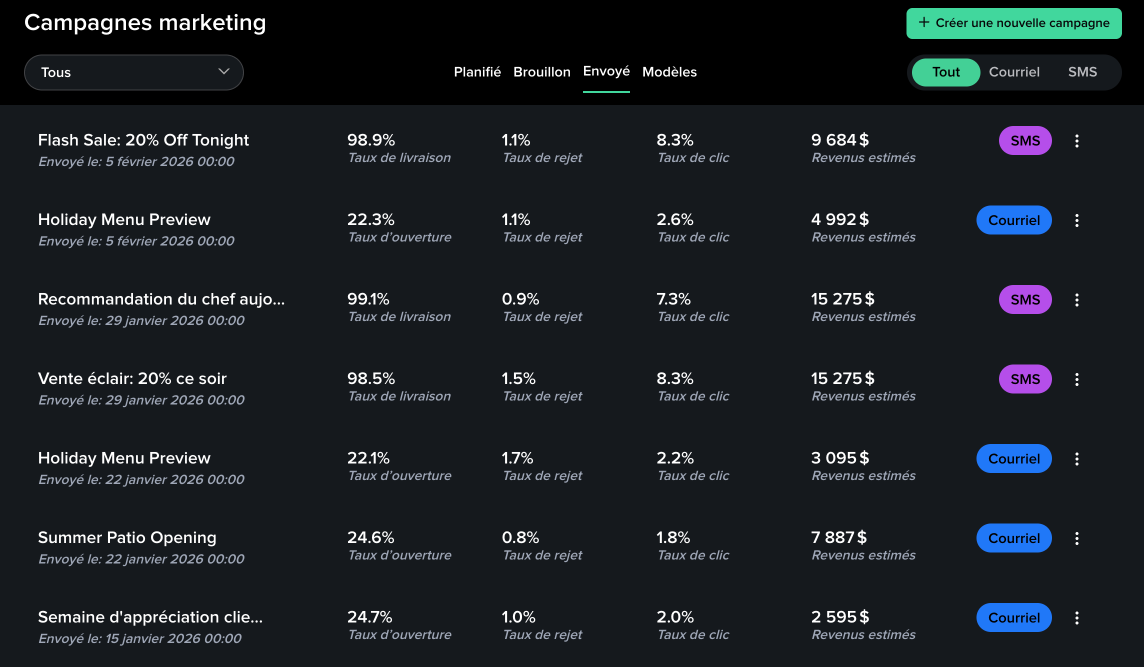The image size is (1144, 667).
Task: Click SMS badge on Flash Sale row
Action: [x=1025, y=141]
